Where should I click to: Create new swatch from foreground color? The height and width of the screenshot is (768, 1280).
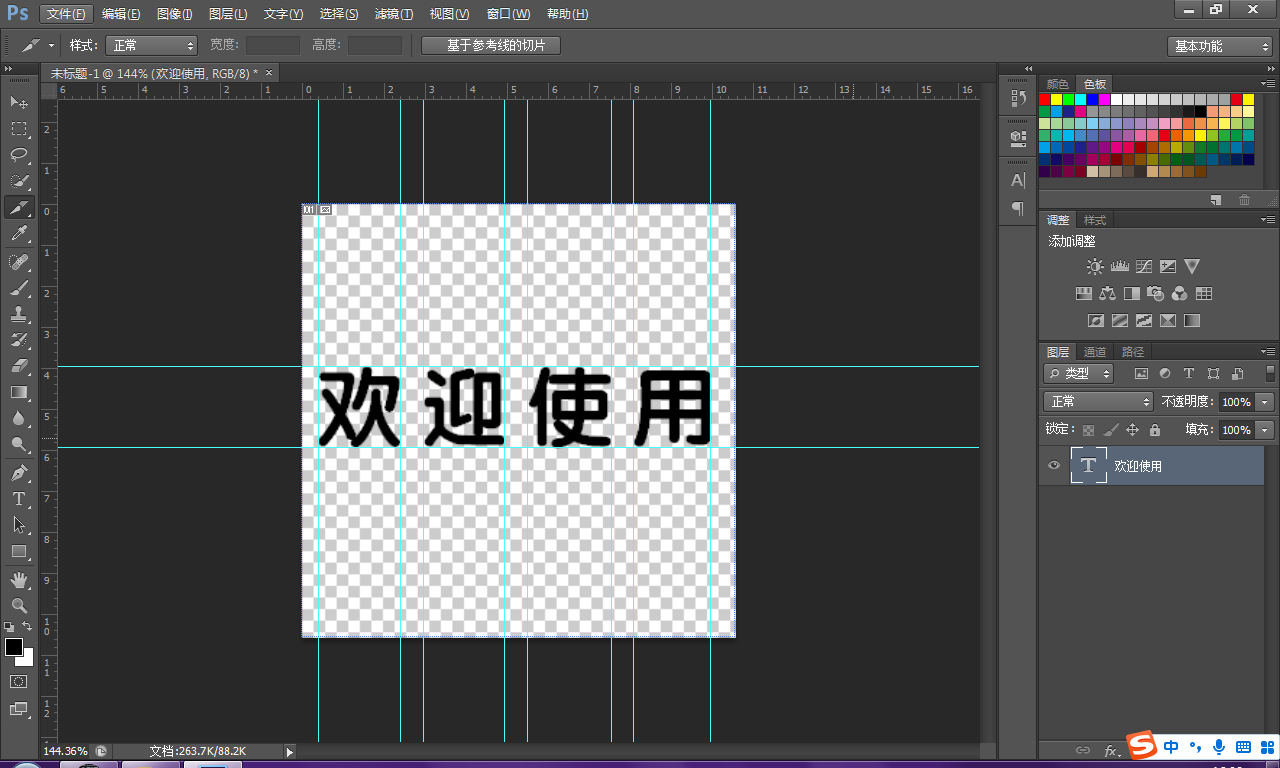point(1215,200)
